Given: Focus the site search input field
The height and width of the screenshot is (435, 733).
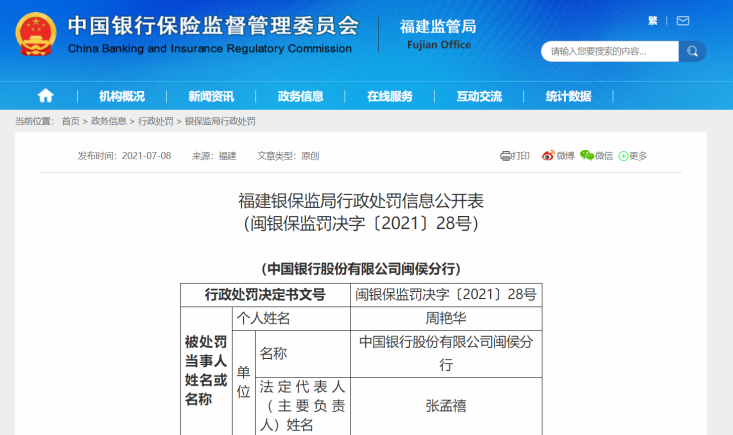Looking at the screenshot, I should tap(610, 51).
